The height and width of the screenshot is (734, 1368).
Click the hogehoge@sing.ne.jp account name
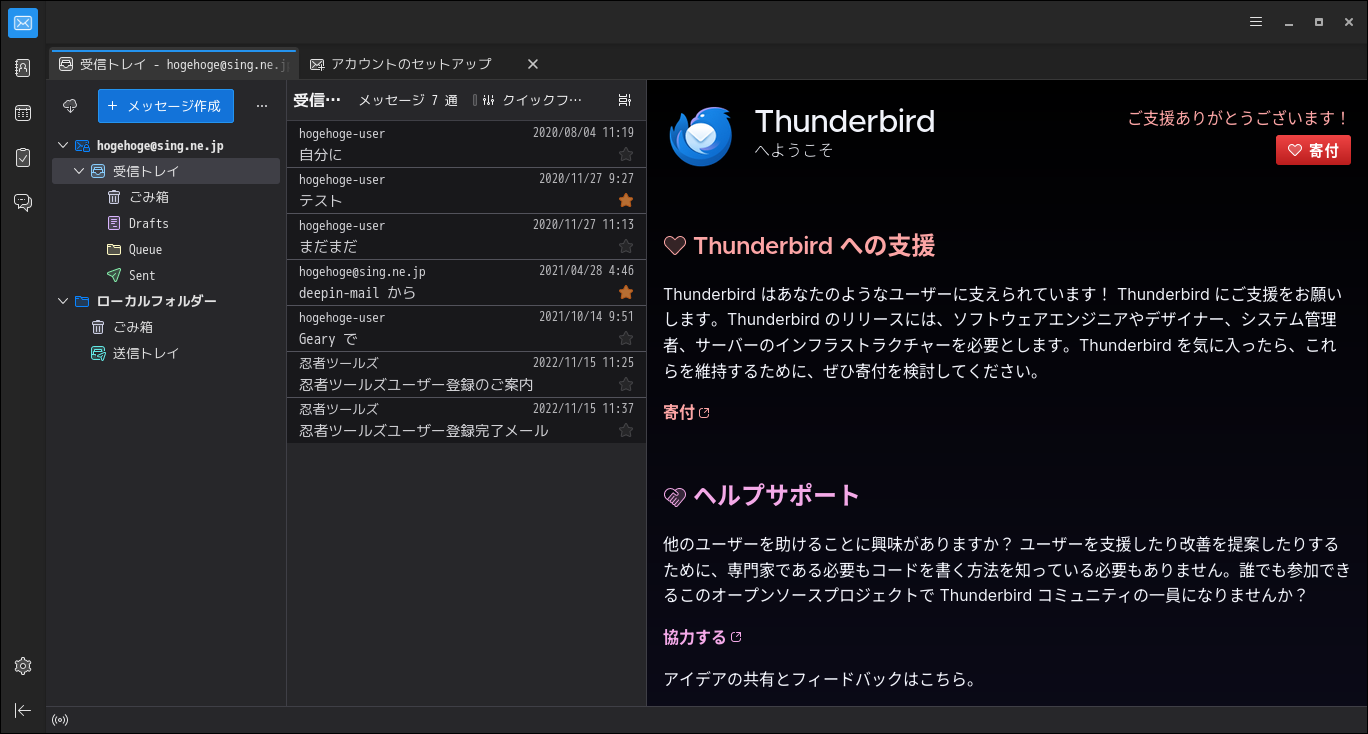pyautogui.click(x=160, y=145)
